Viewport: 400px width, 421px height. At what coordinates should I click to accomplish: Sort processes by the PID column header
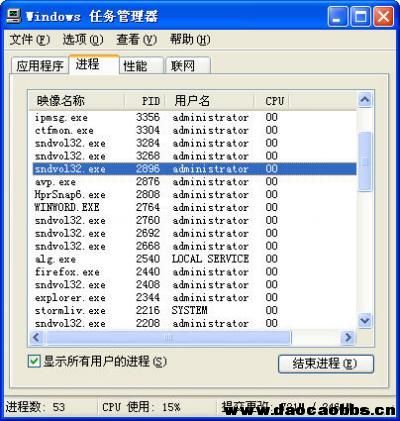(x=145, y=101)
